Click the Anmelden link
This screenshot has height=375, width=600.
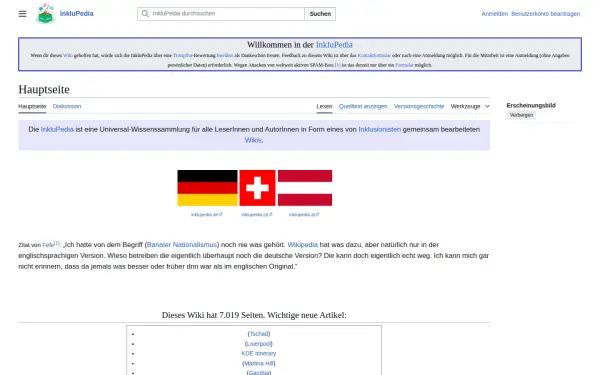494,14
